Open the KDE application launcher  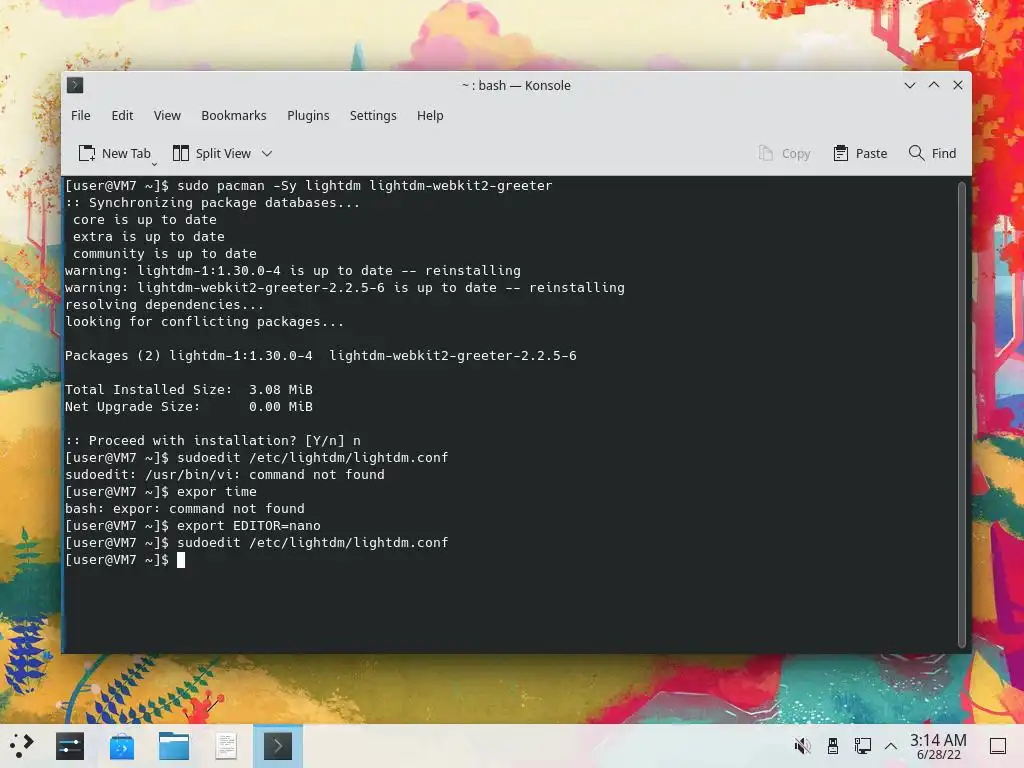pyautogui.click(x=22, y=746)
